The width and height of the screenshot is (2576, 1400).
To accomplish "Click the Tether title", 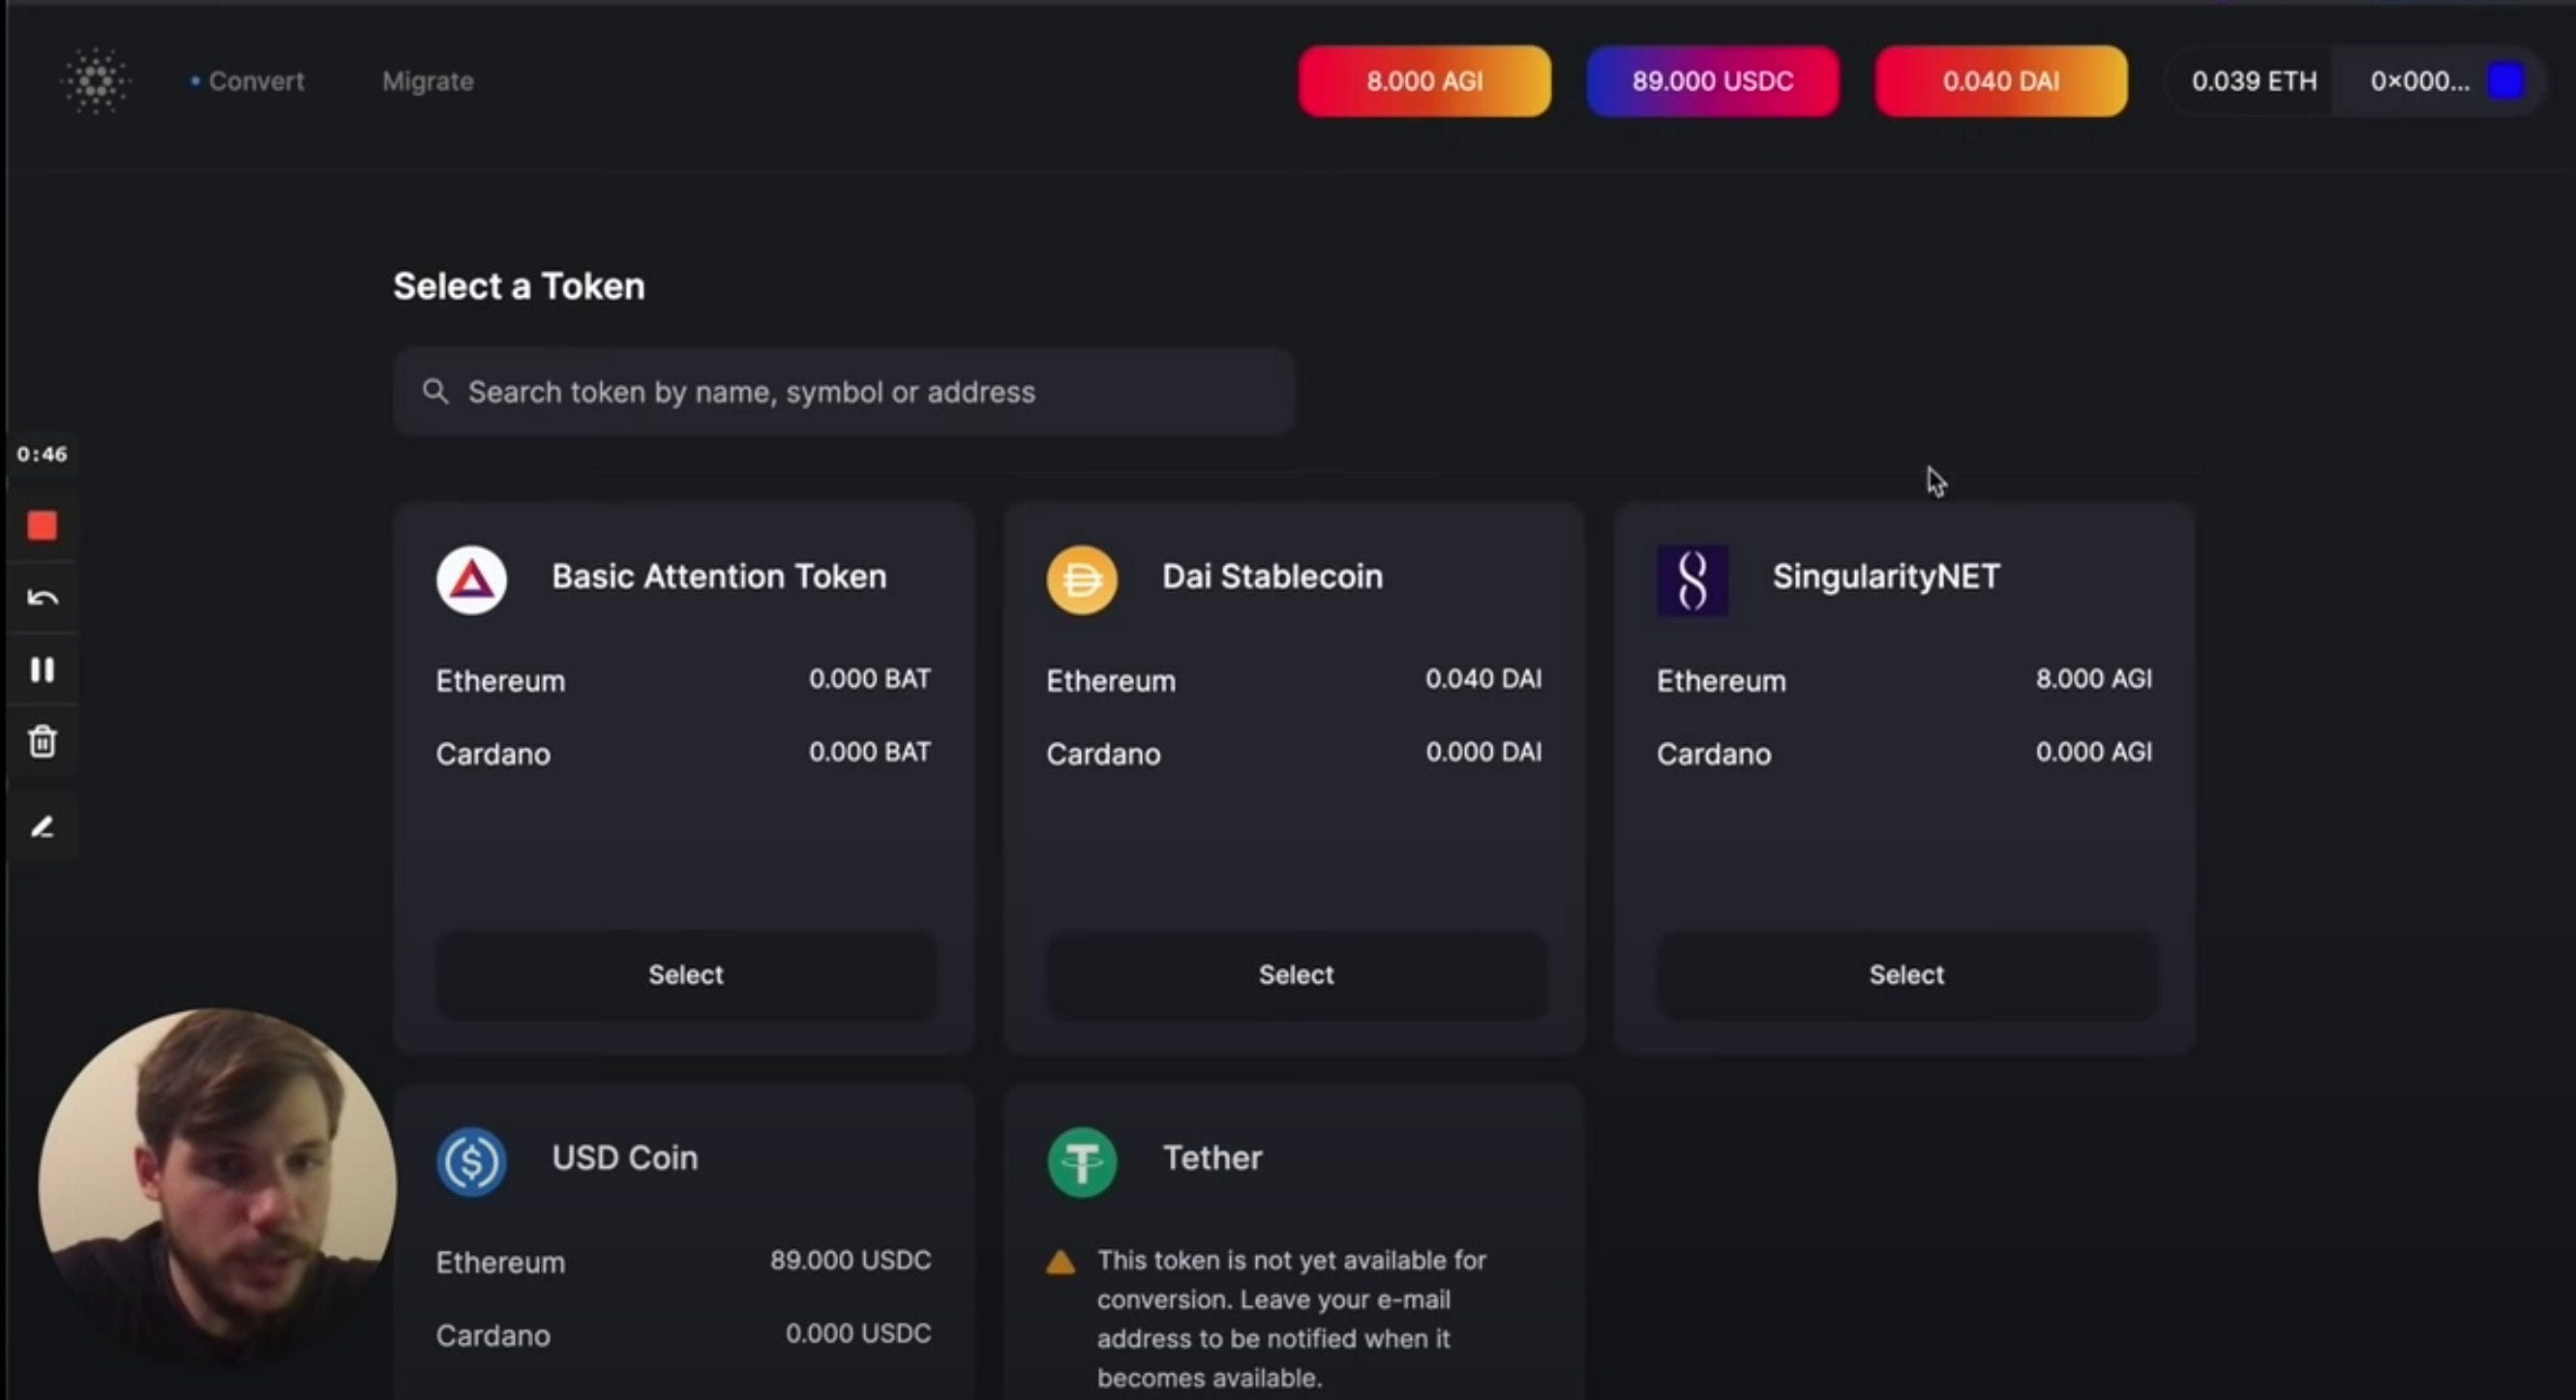I will point(1212,1158).
